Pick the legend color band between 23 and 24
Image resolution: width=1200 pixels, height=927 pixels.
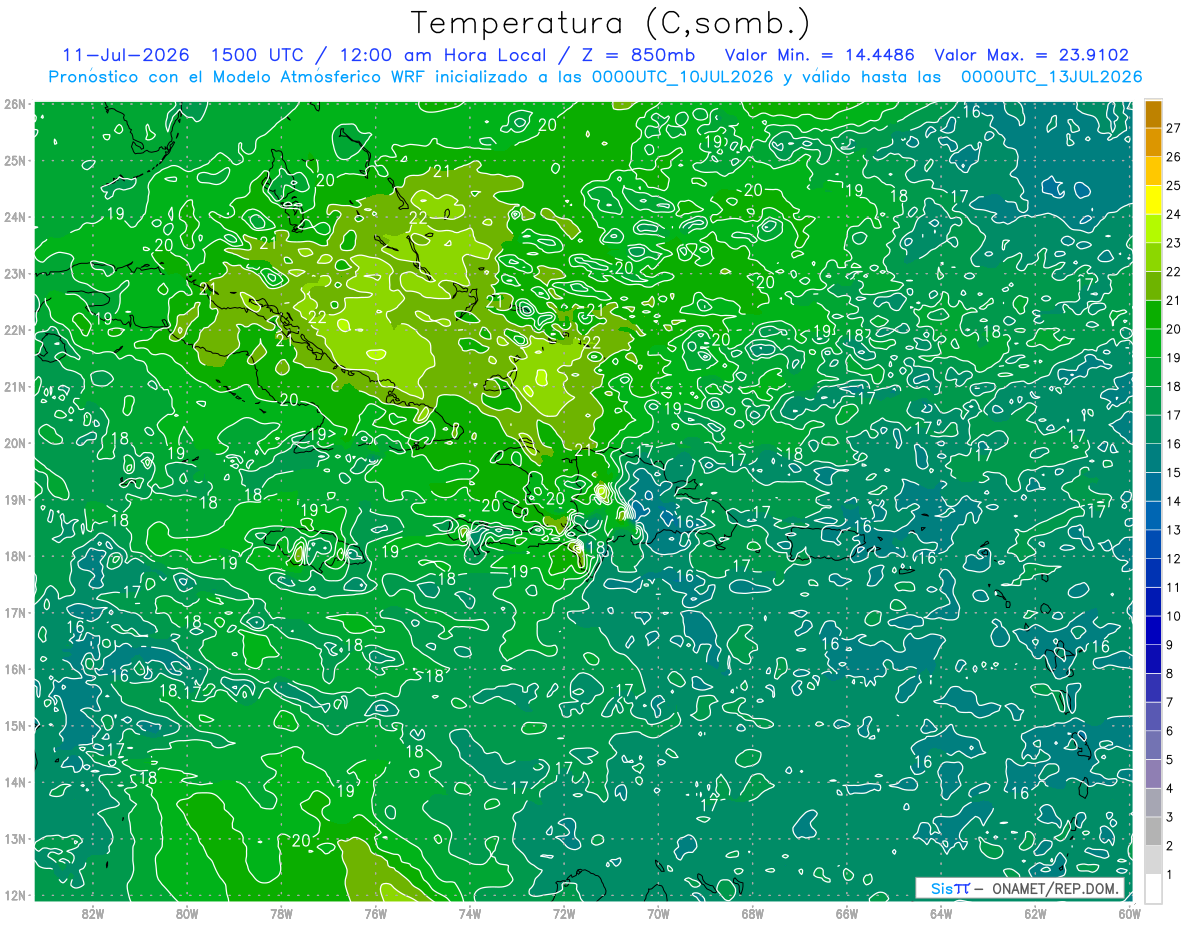point(1153,230)
